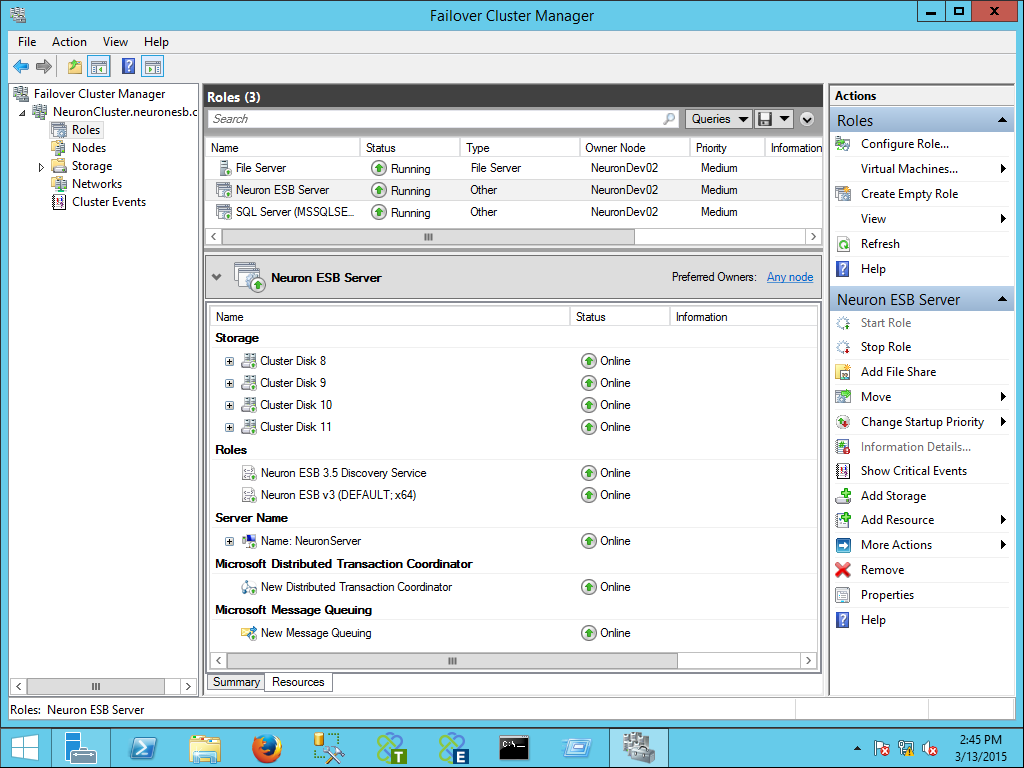The image size is (1024, 768).
Task: Click Move action for Neuron ESB Server
Action: 876,396
